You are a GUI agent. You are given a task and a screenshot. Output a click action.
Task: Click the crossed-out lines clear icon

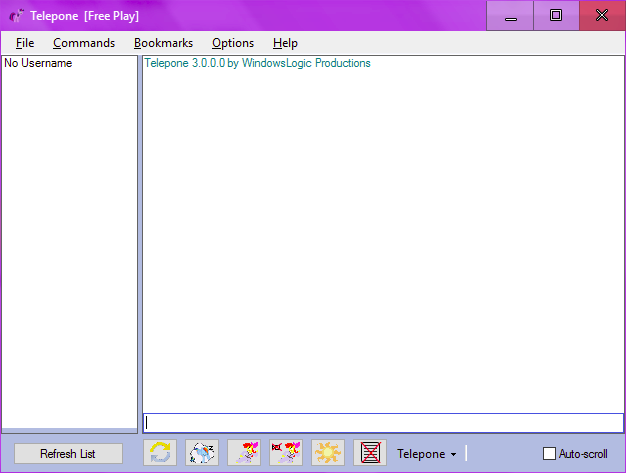coord(370,453)
